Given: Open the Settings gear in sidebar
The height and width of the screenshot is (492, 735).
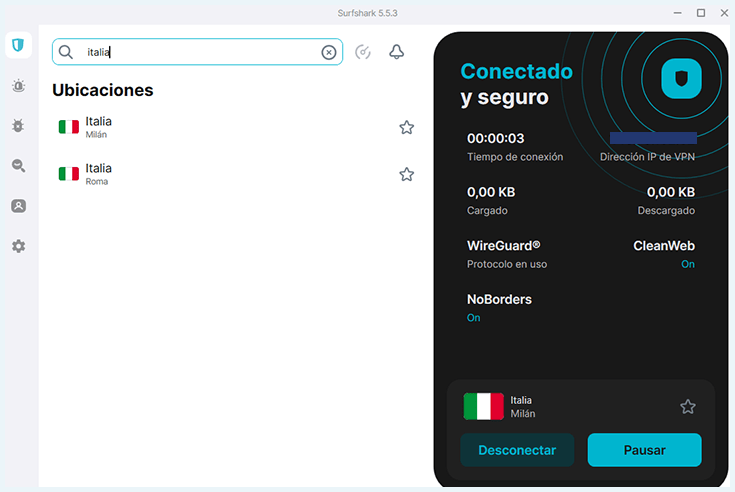Looking at the screenshot, I should coord(18,246).
